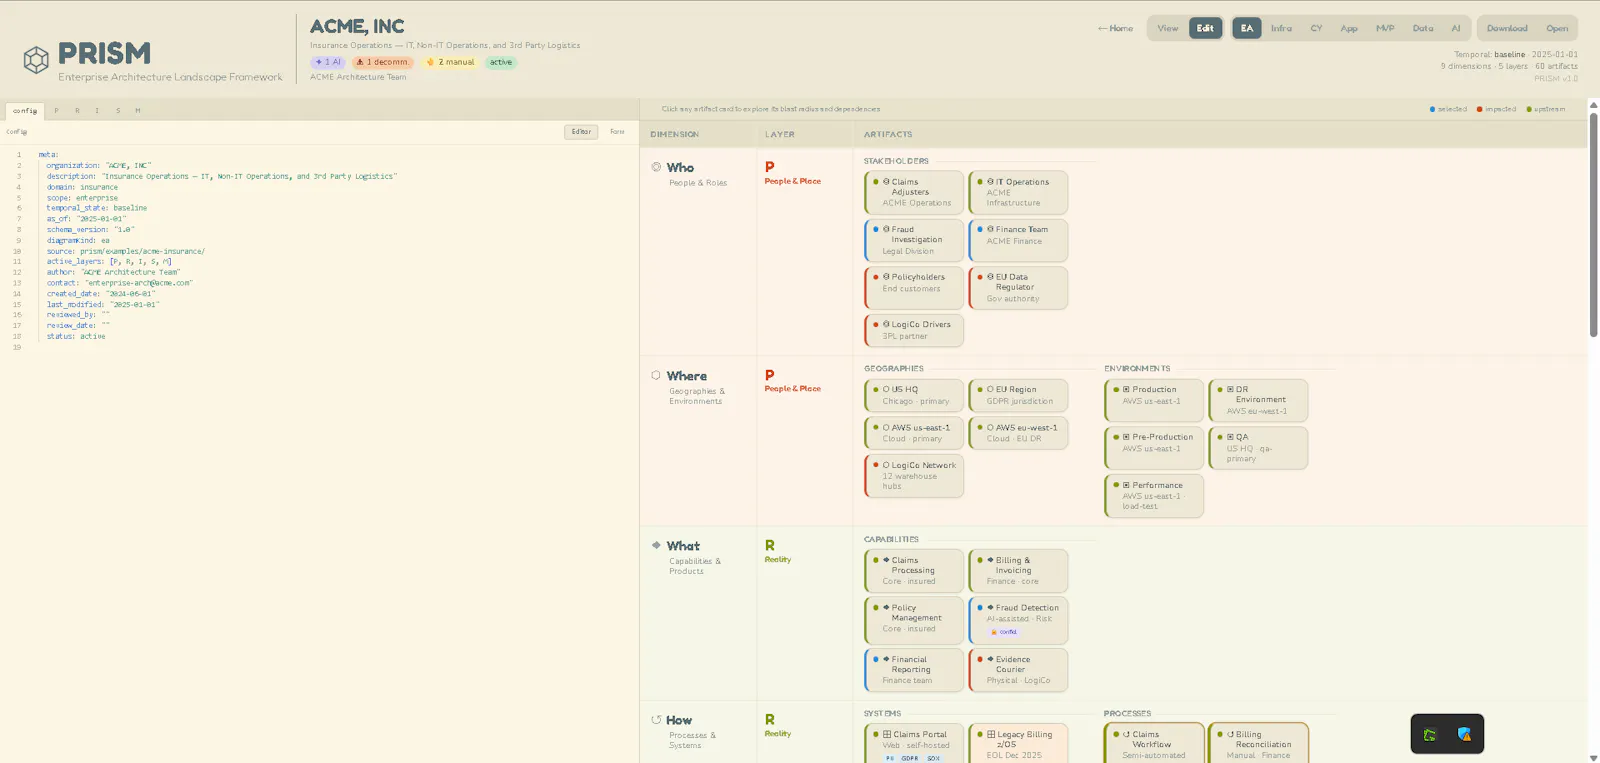Select the Infra diagram tab
This screenshot has width=1600, height=763.
[x=1281, y=28]
